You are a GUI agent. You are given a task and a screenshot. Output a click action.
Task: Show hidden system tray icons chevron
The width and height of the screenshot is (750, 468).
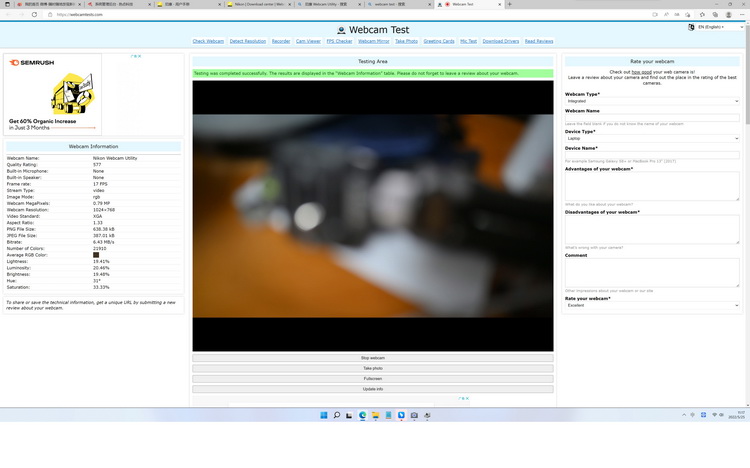click(684, 415)
